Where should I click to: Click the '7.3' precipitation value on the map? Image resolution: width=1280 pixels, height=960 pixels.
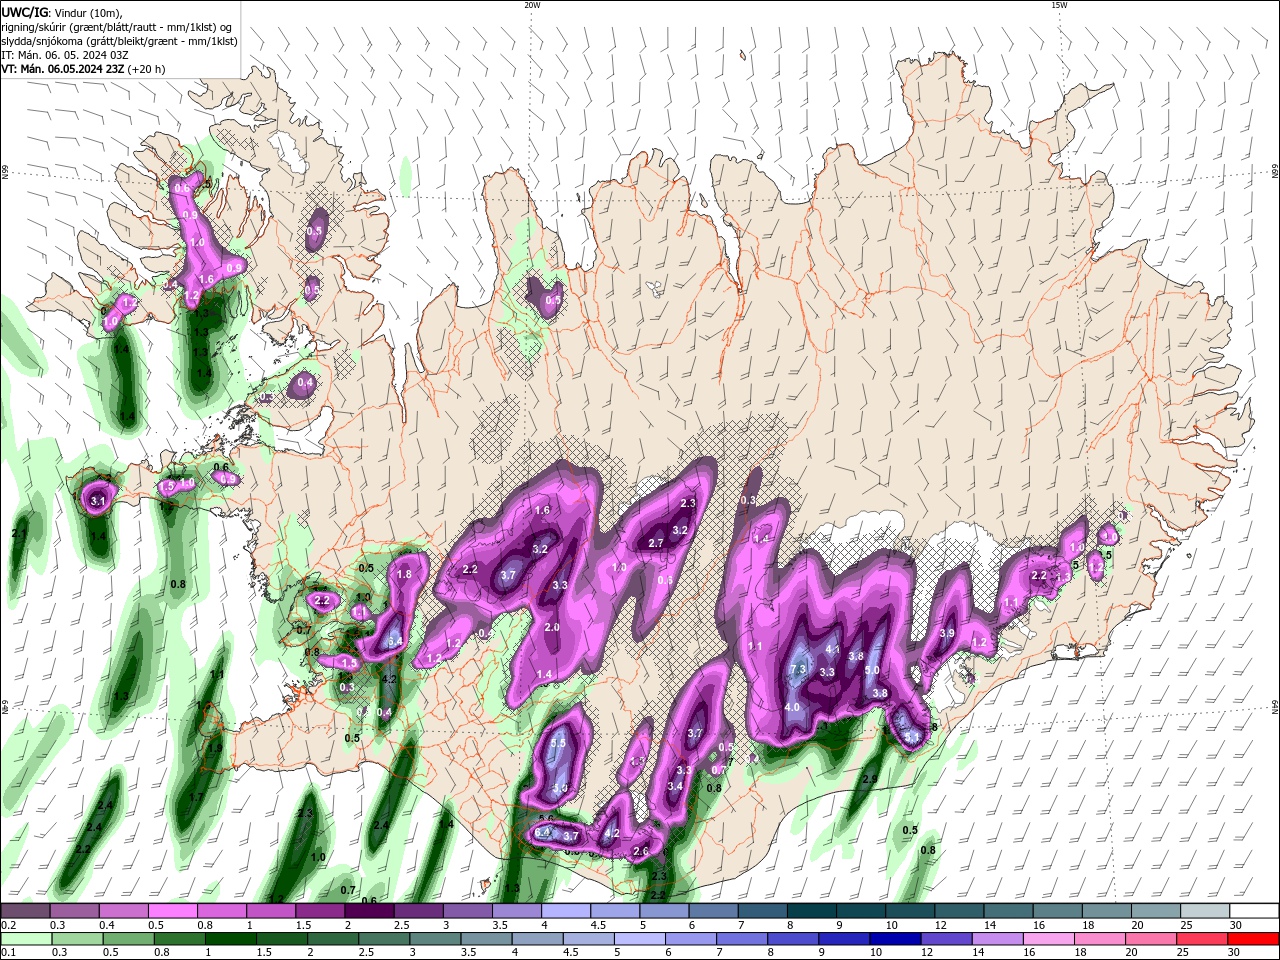click(798, 669)
